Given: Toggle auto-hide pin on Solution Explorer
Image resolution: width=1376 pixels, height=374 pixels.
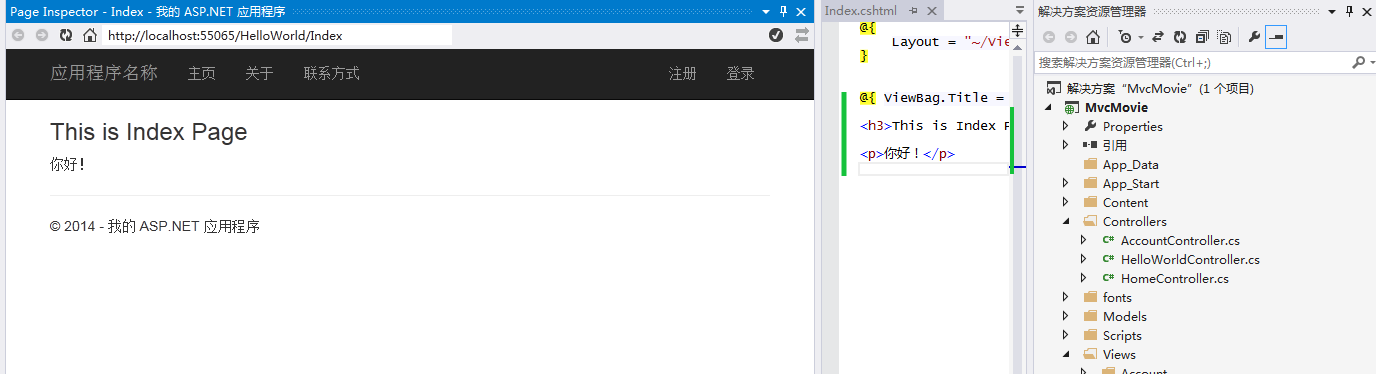Looking at the screenshot, I should pyautogui.click(x=1350, y=11).
